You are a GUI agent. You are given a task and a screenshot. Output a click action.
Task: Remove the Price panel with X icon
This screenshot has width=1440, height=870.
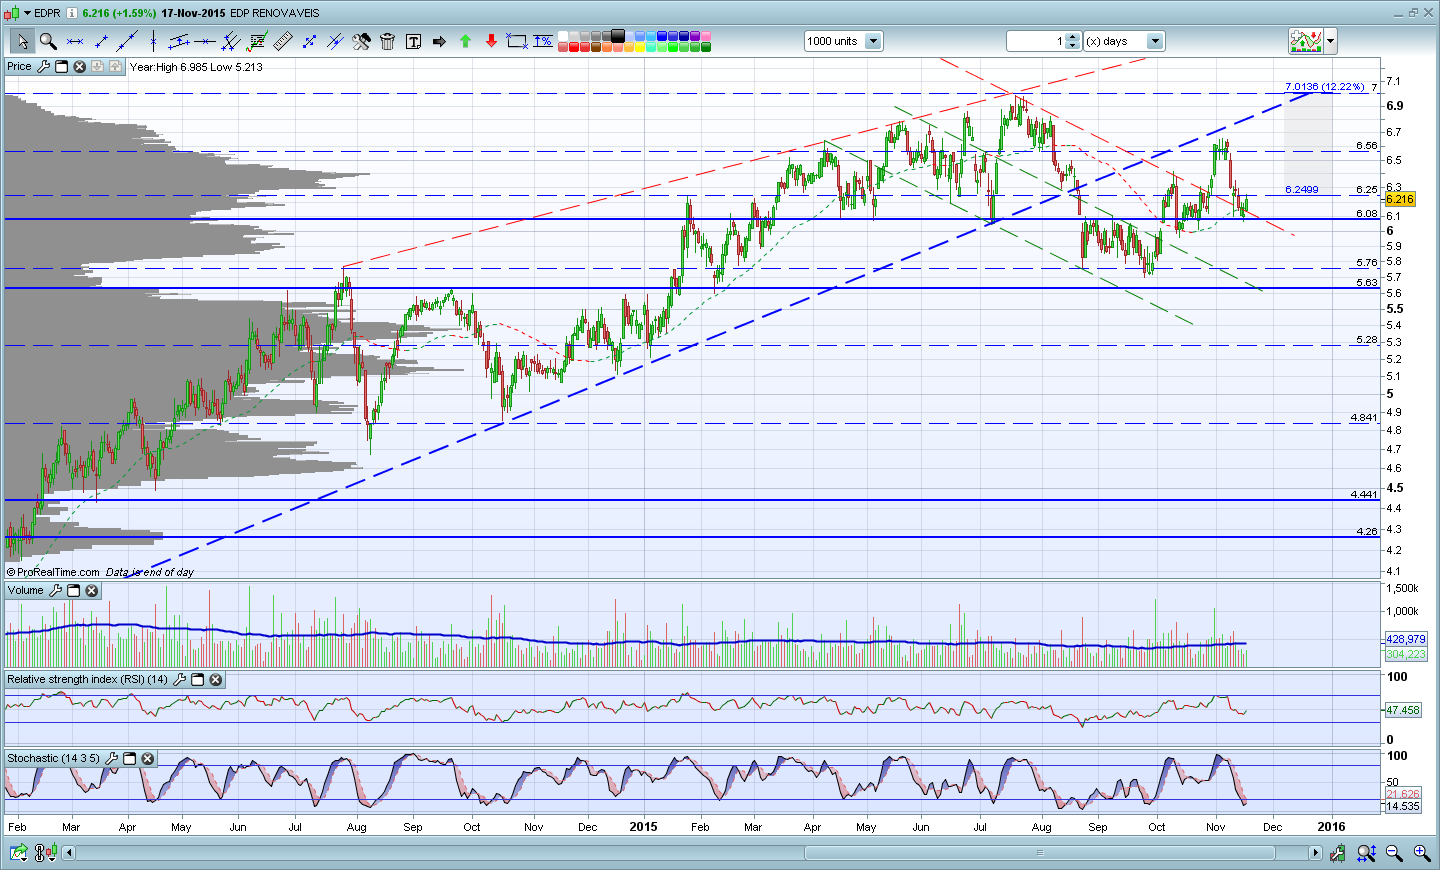coord(80,67)
